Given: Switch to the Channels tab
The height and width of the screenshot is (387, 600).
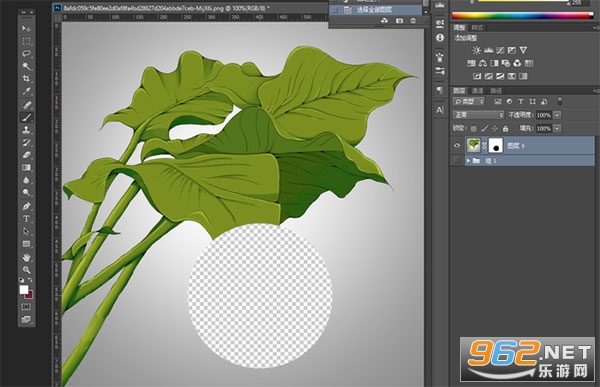Looking at the screenshot, I should (477, 91).
